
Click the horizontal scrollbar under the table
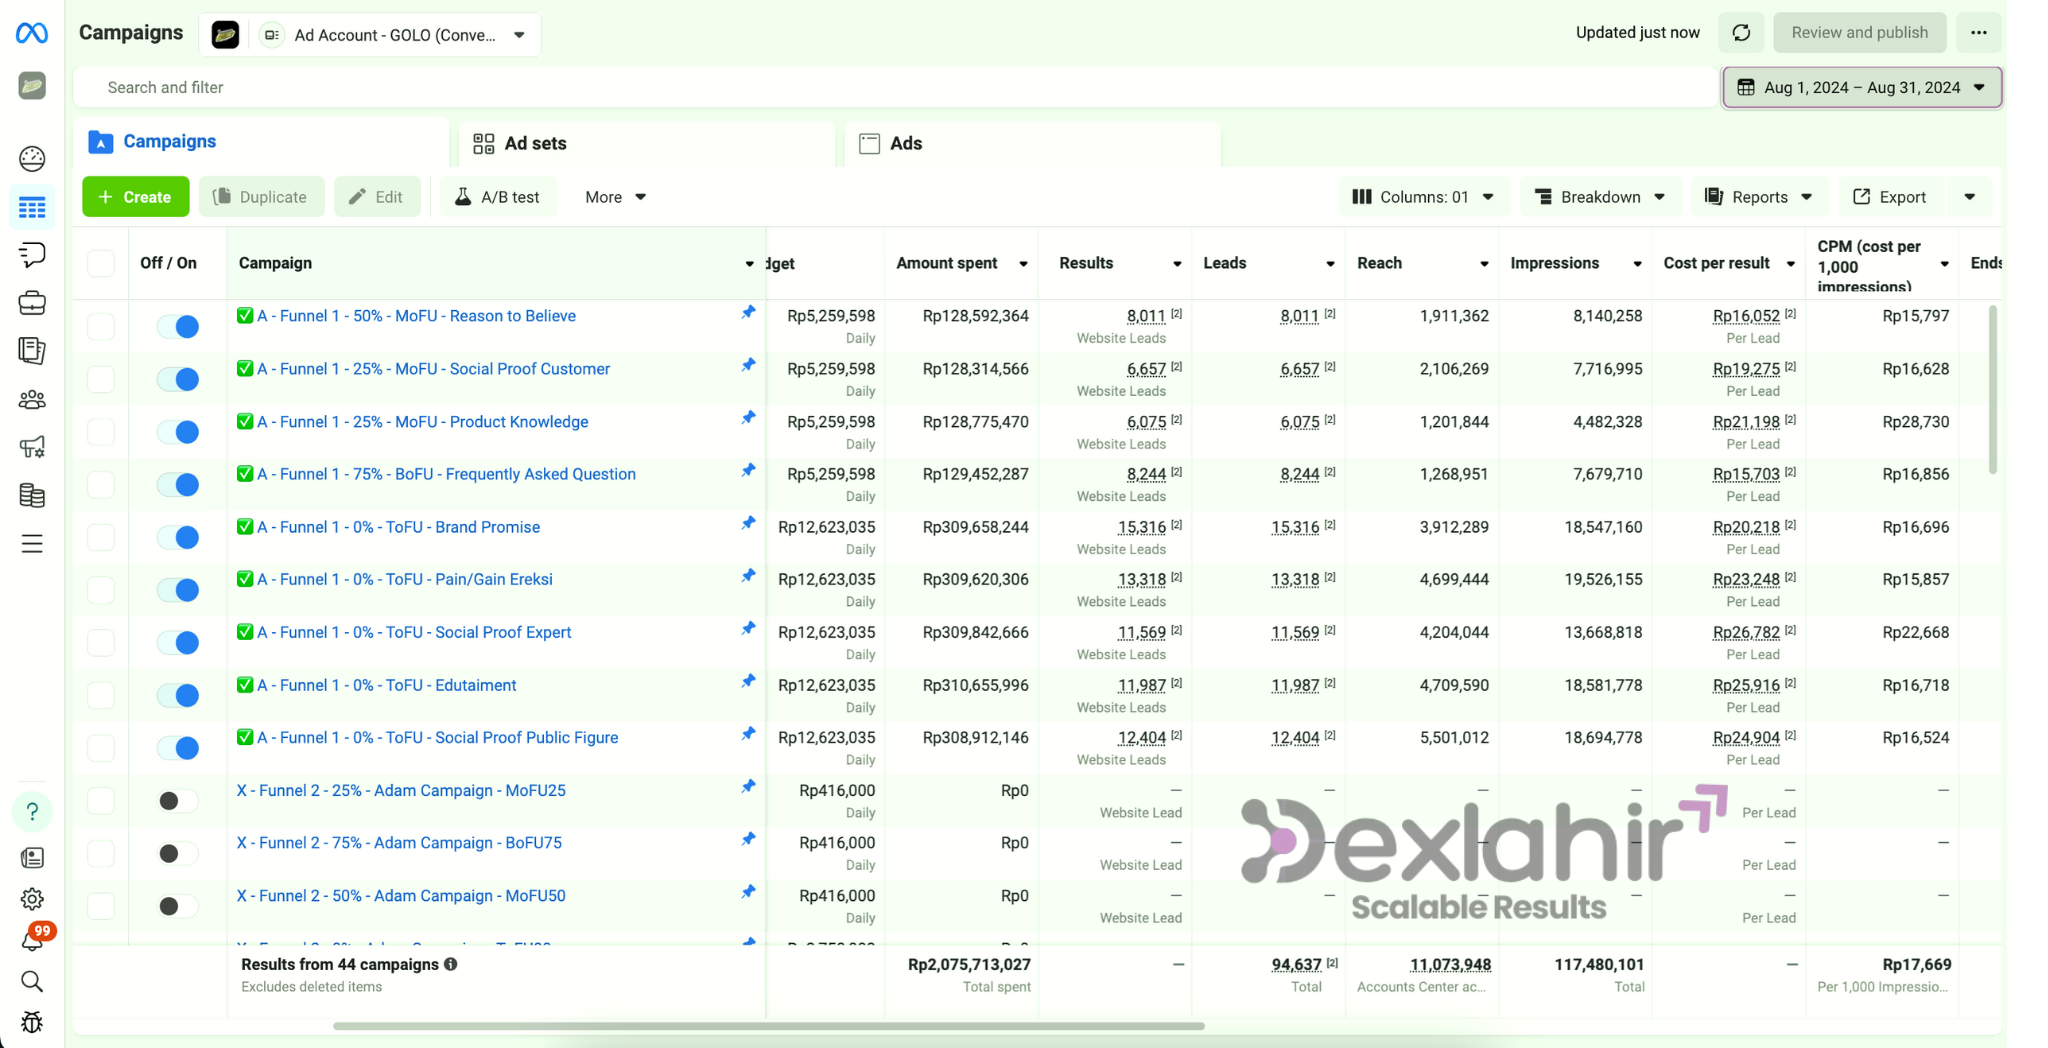[768, 1026]
